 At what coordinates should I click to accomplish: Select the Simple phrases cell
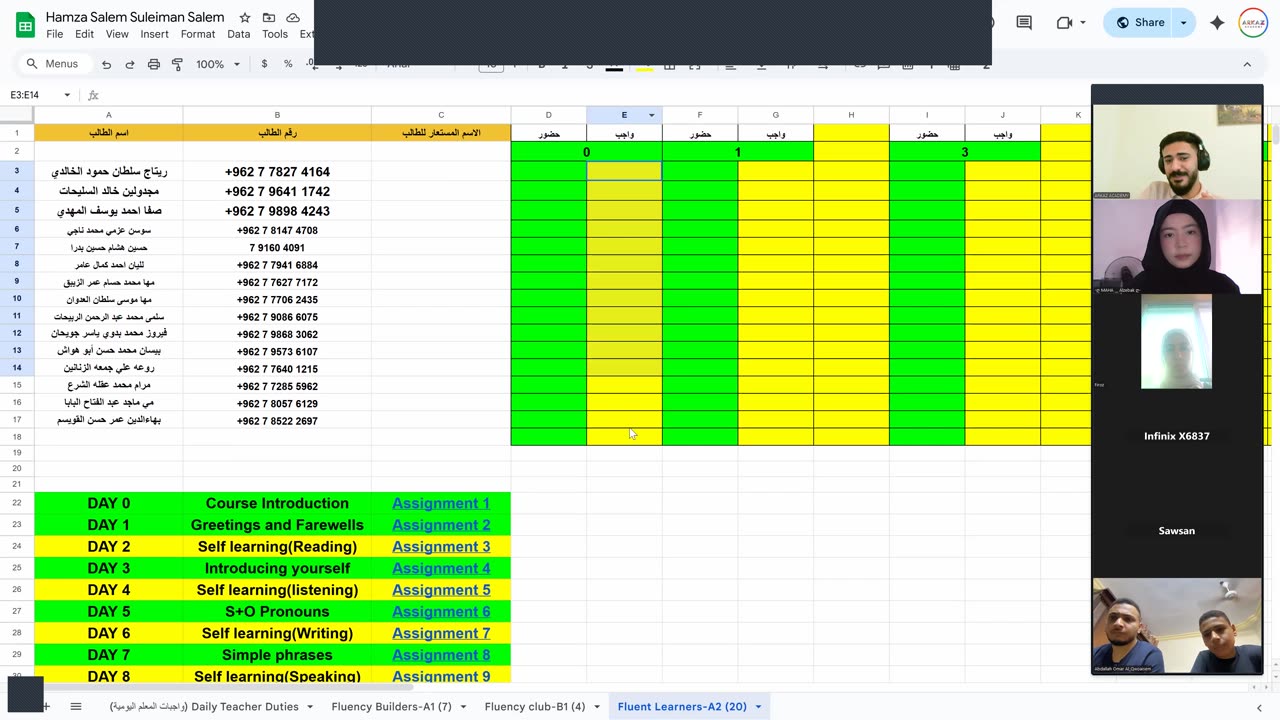pos(277,655)
